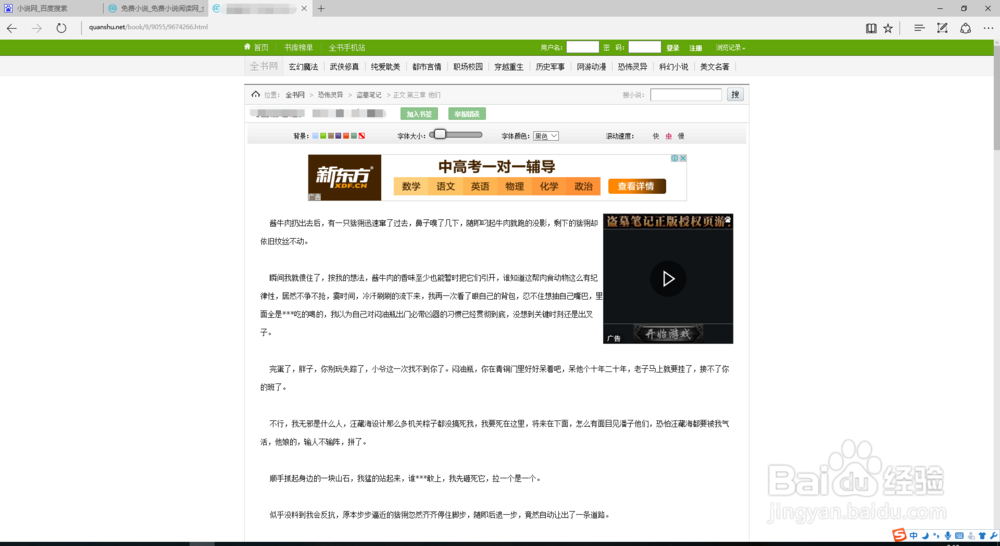This screenshot has height=546, width=1000.
Task: Open the 网游动漫 category
Action: click(591, 67)
